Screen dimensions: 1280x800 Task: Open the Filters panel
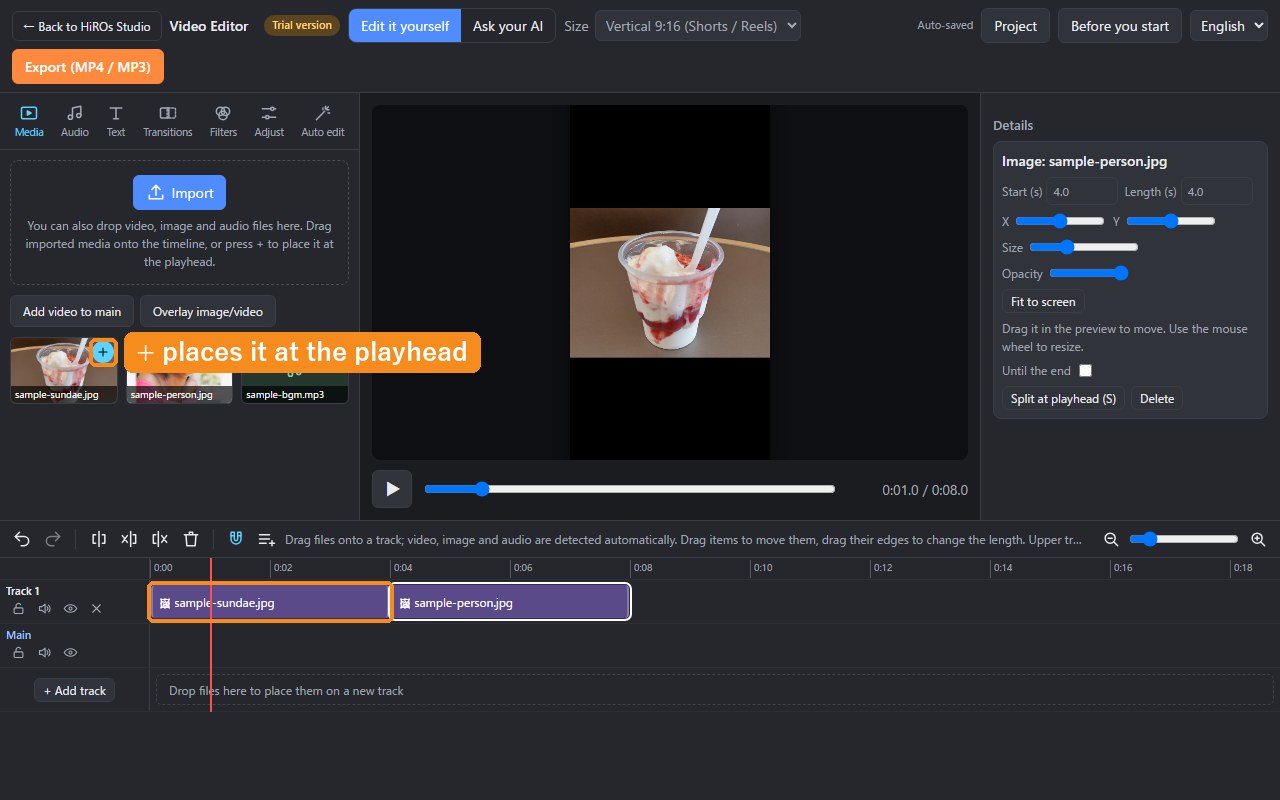pos(223,121)
